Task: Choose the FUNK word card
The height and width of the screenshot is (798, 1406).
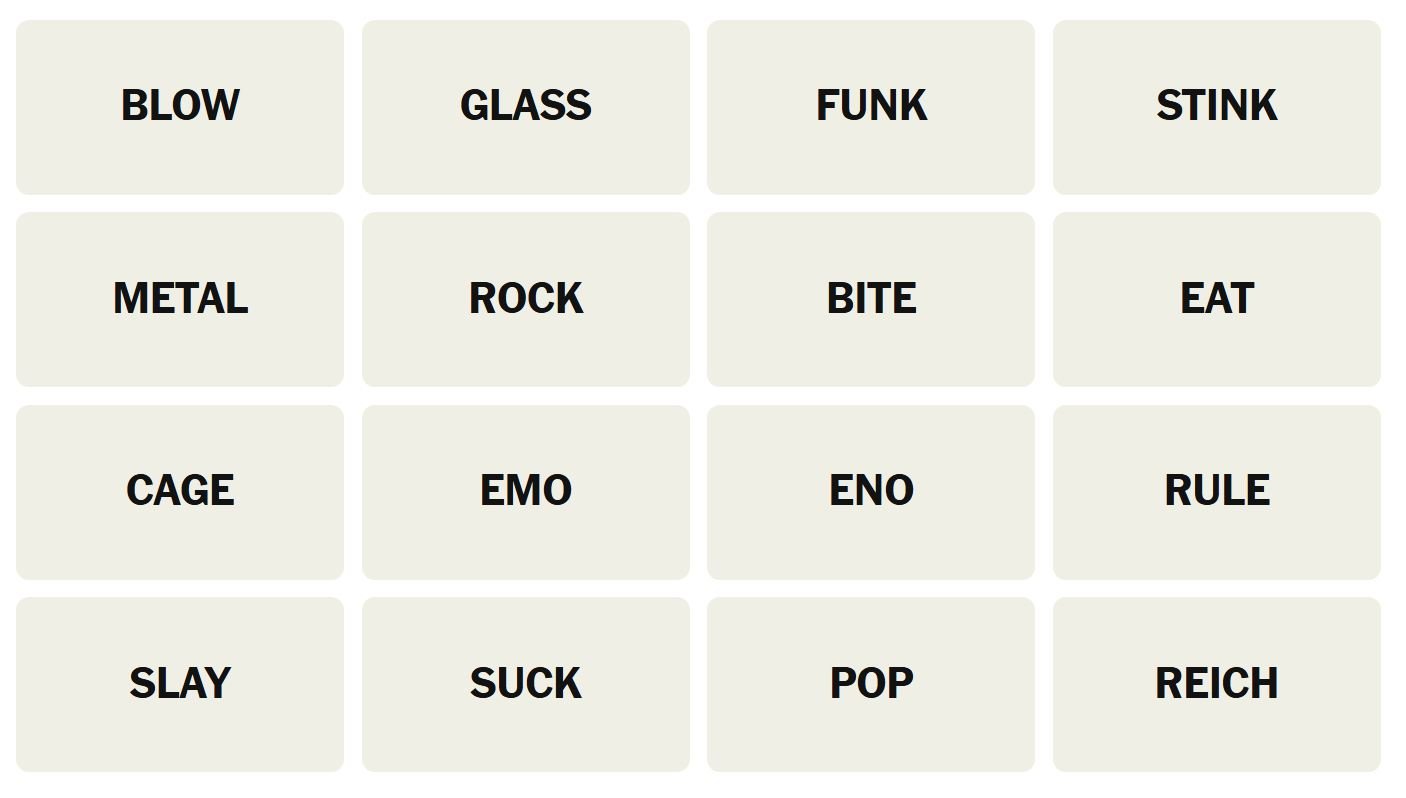Action: point(870,107)
